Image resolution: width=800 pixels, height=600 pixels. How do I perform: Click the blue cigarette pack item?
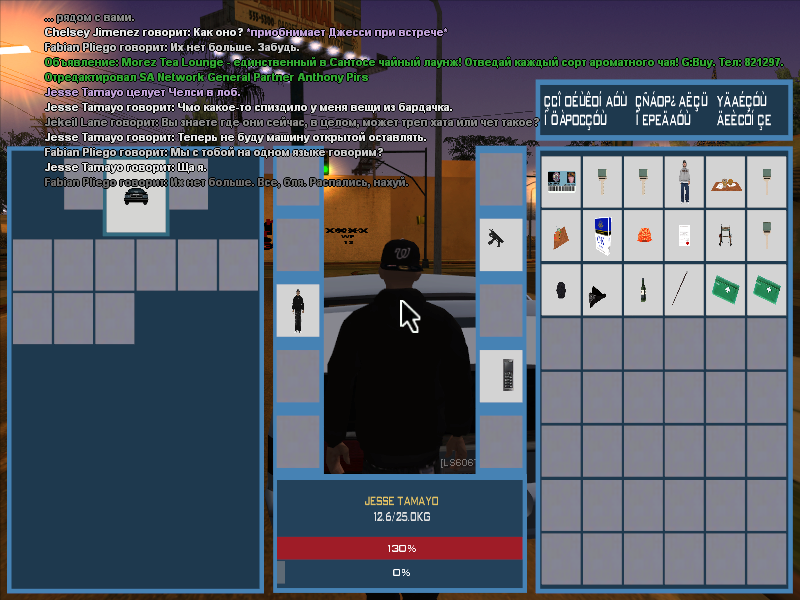(x=602, y=236)
